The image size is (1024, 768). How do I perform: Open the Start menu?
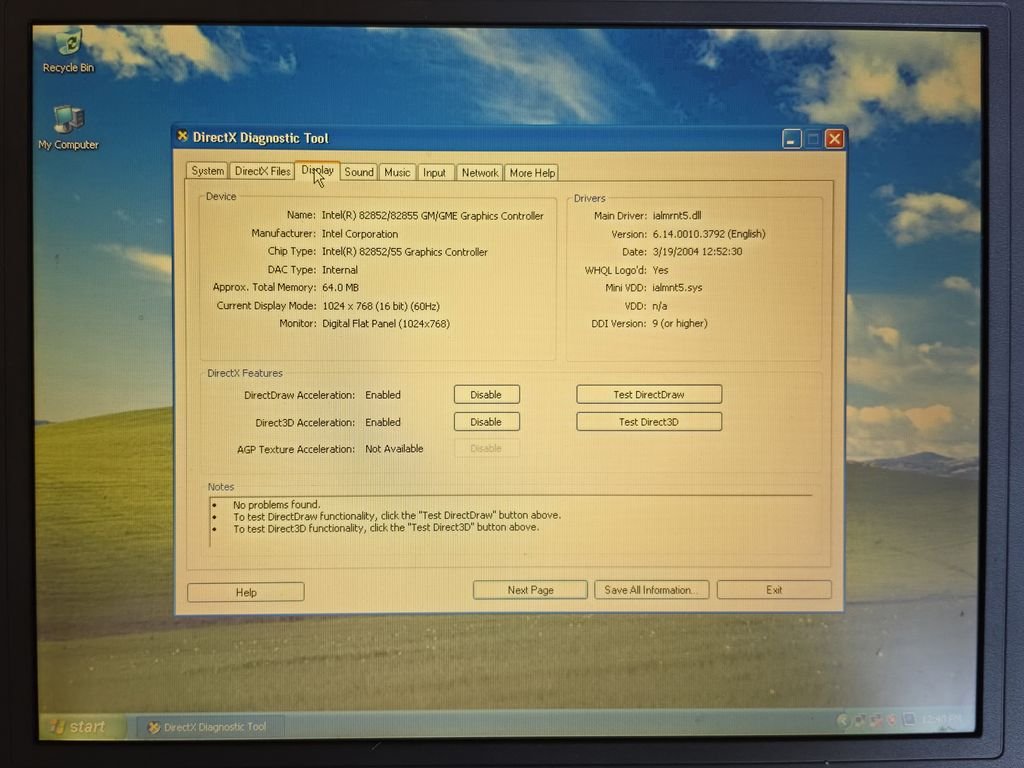82,726
